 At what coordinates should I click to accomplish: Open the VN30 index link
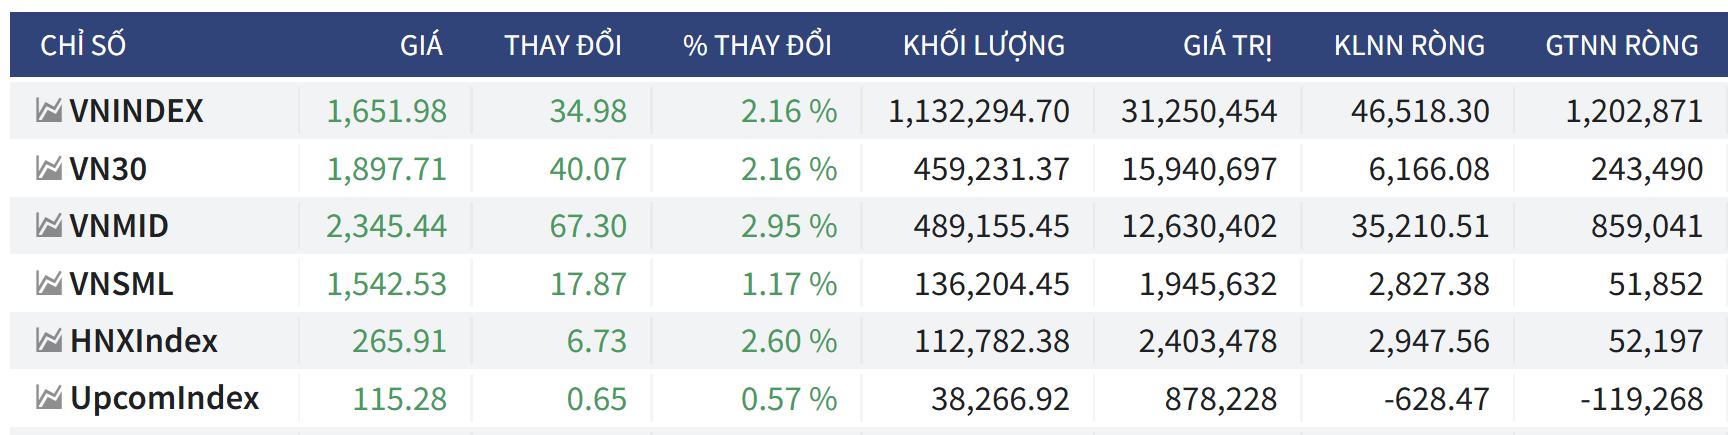108,168
